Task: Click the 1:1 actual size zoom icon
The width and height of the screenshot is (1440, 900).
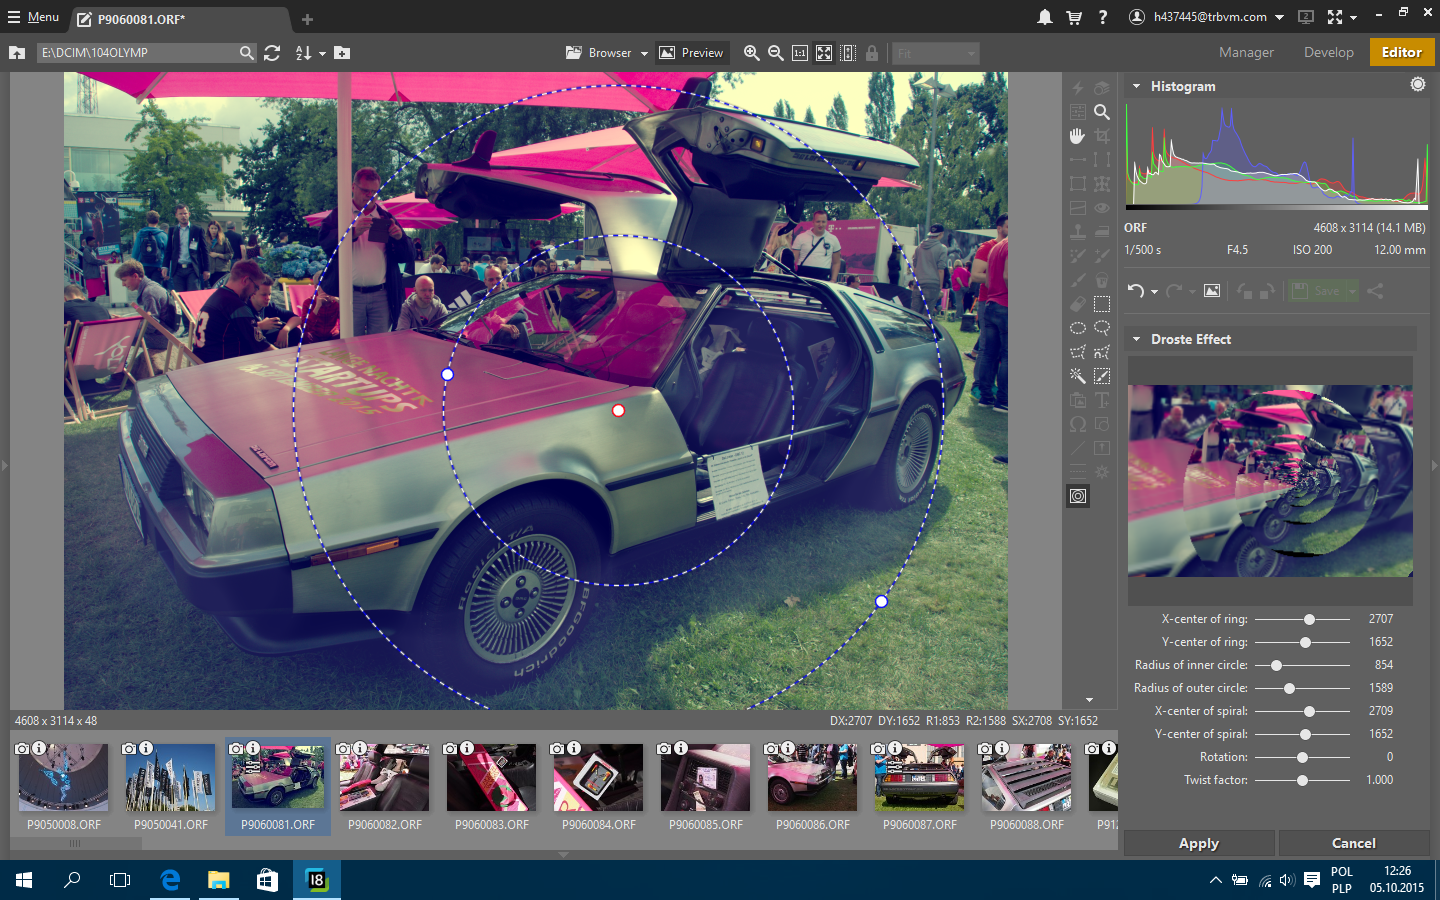Action: tap(800, 53)
